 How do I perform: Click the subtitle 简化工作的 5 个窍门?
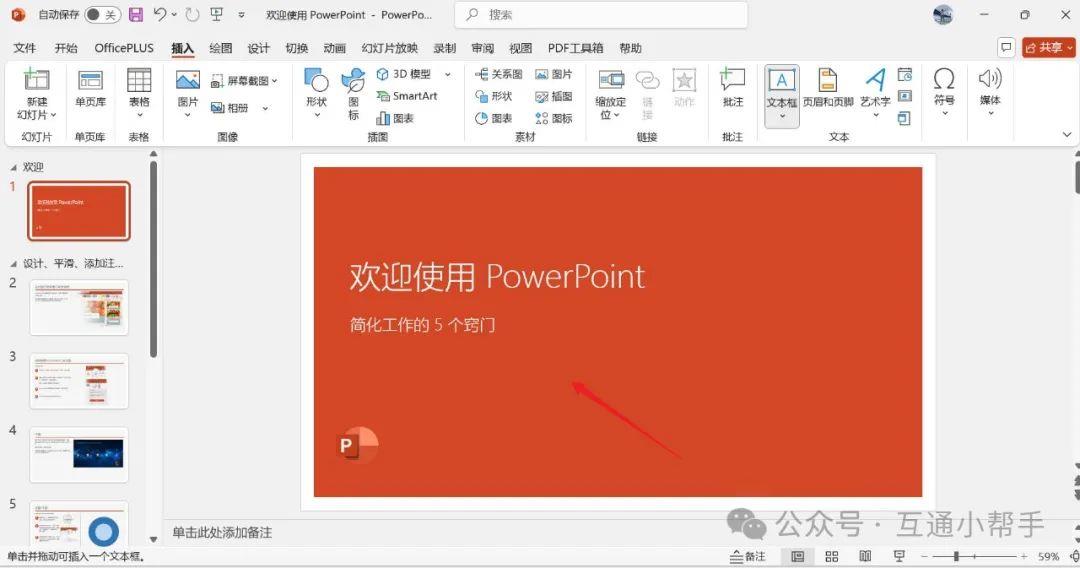[422, 324]
